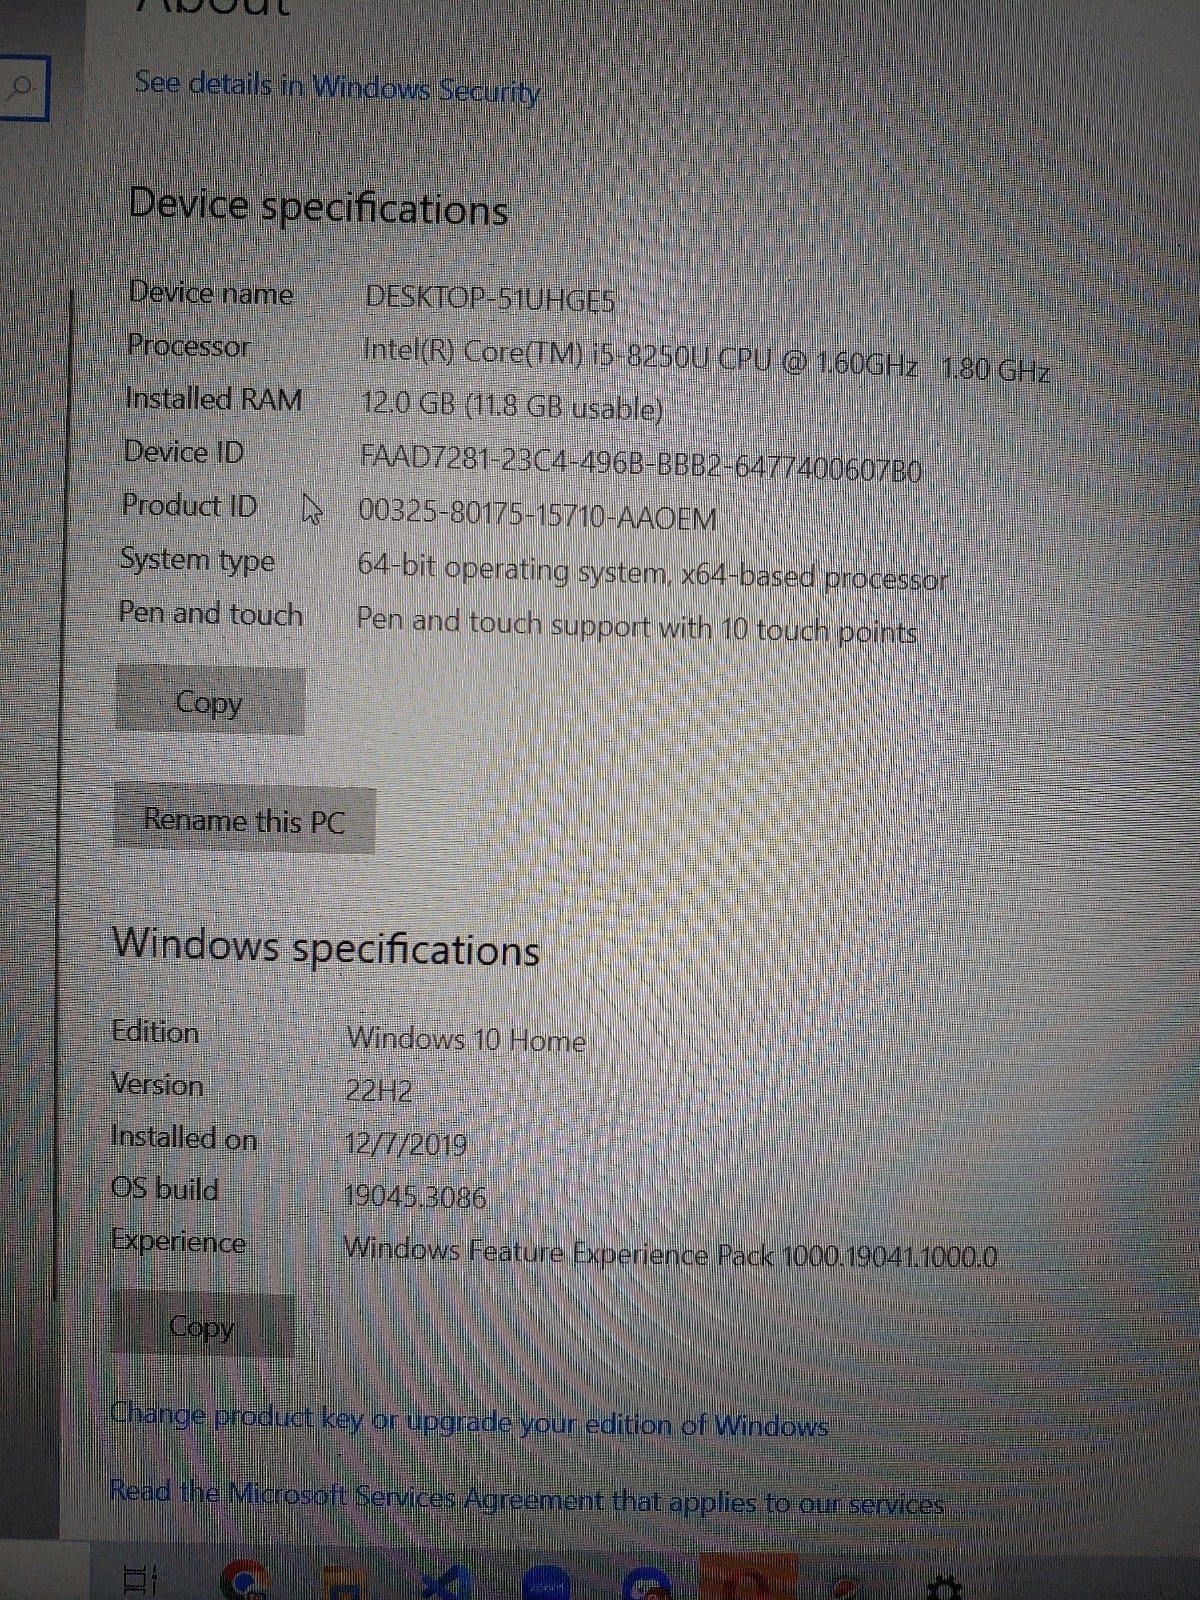Select the OS build value 19045.3086
Viewport: 1200px width, 1600px height.
pos(415,1195)
